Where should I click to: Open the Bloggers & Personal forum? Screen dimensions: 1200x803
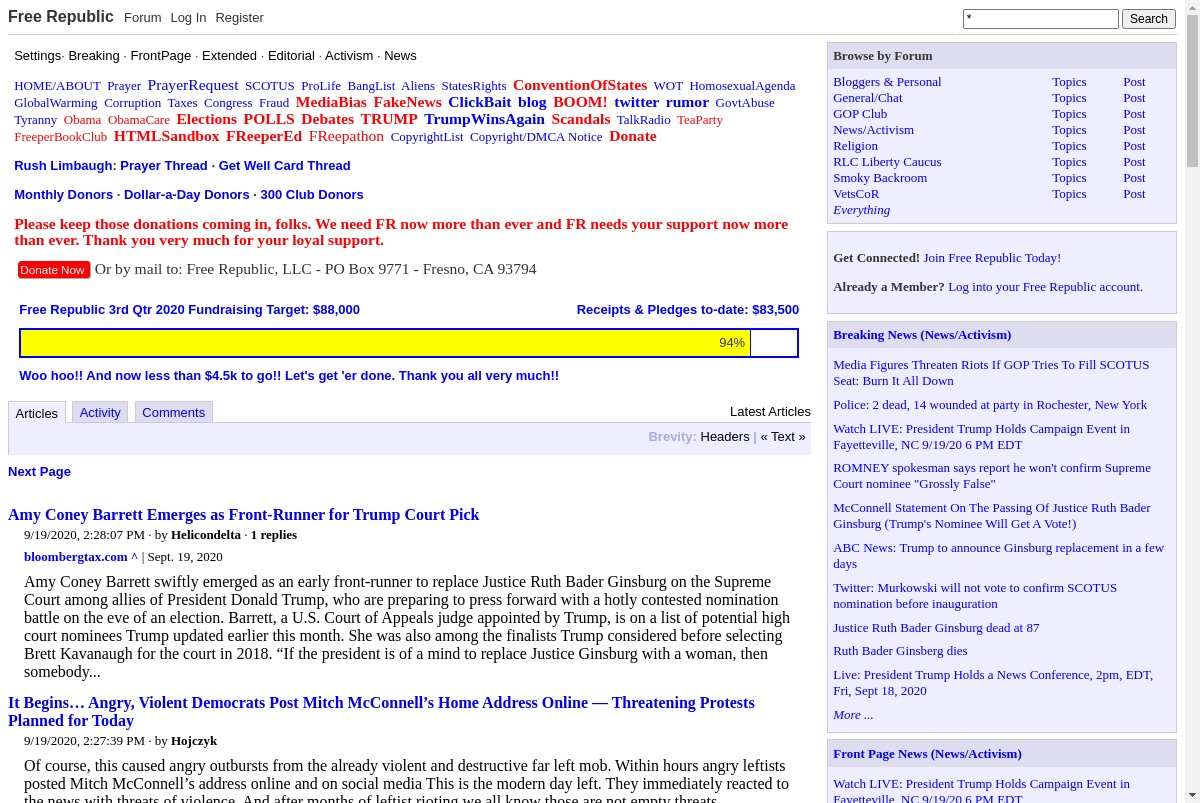coord(887,82)
